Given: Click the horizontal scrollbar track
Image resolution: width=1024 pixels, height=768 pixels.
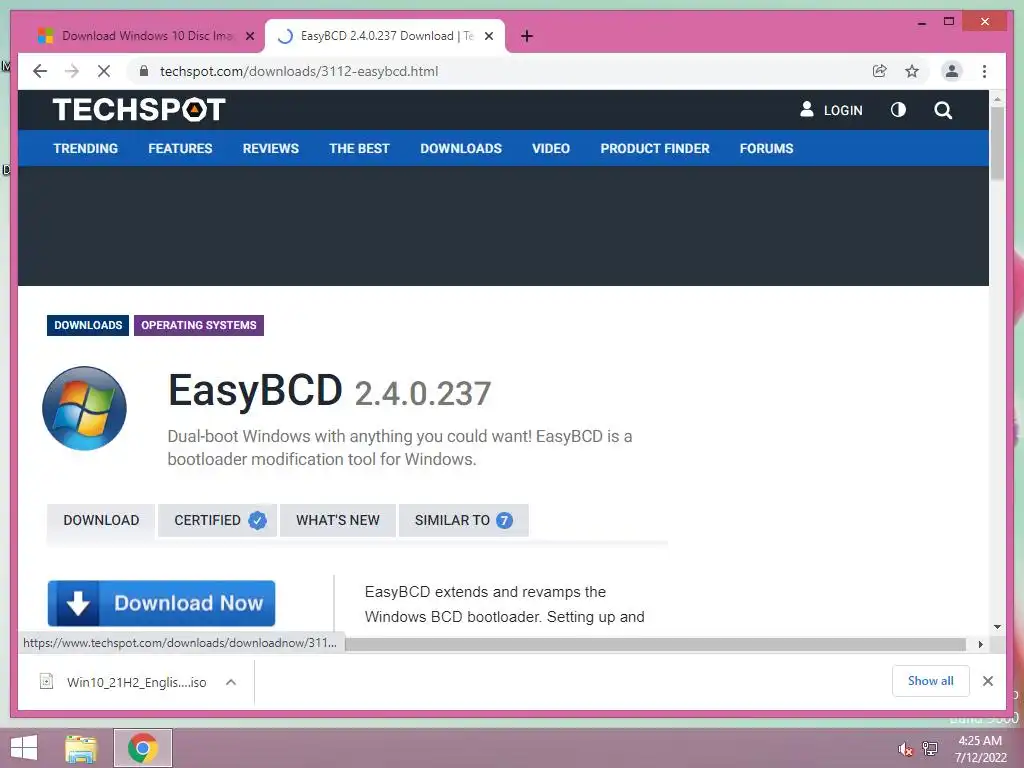Looking at the screenshot, I should (656, 645).
